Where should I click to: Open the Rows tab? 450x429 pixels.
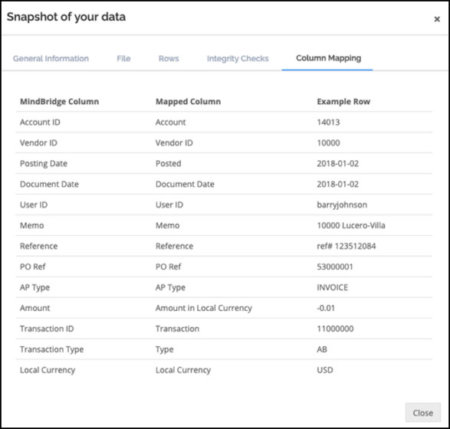pos(169,59)
